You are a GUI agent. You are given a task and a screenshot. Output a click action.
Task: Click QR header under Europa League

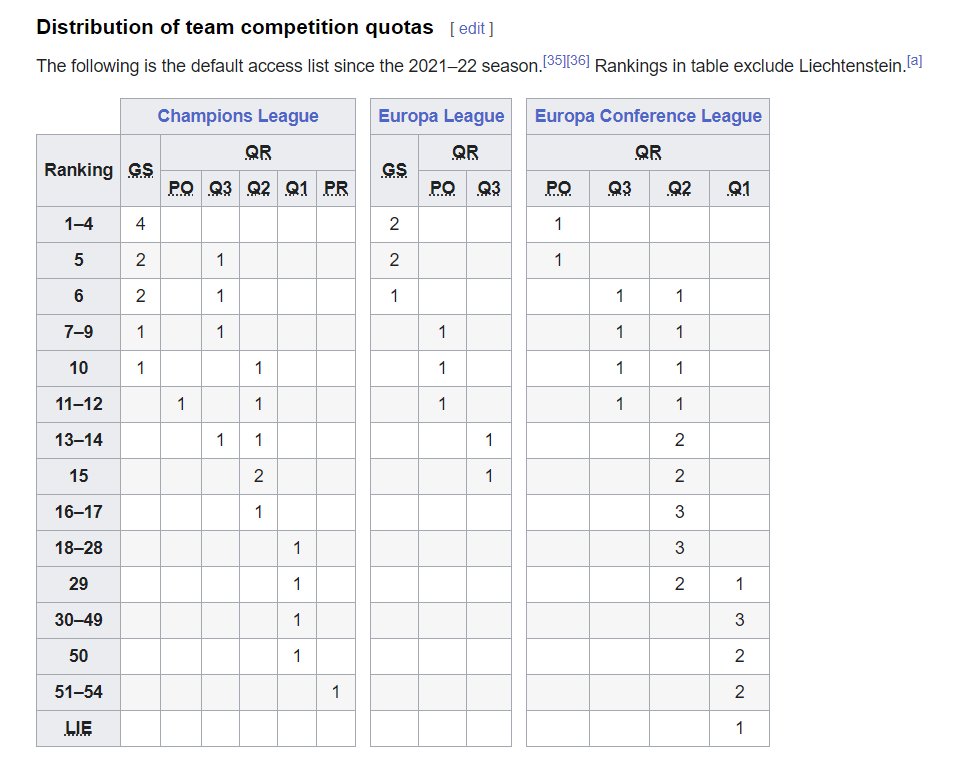465,152
